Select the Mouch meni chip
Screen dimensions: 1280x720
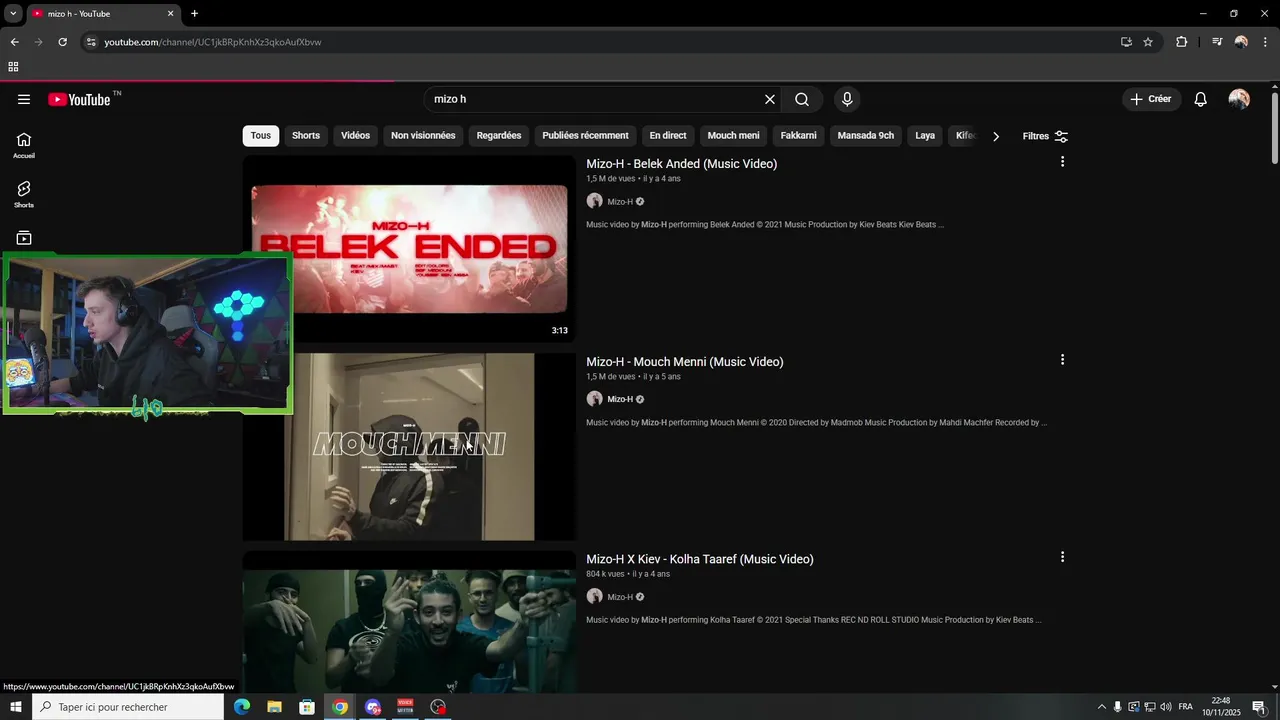click(x=733, y=136)
